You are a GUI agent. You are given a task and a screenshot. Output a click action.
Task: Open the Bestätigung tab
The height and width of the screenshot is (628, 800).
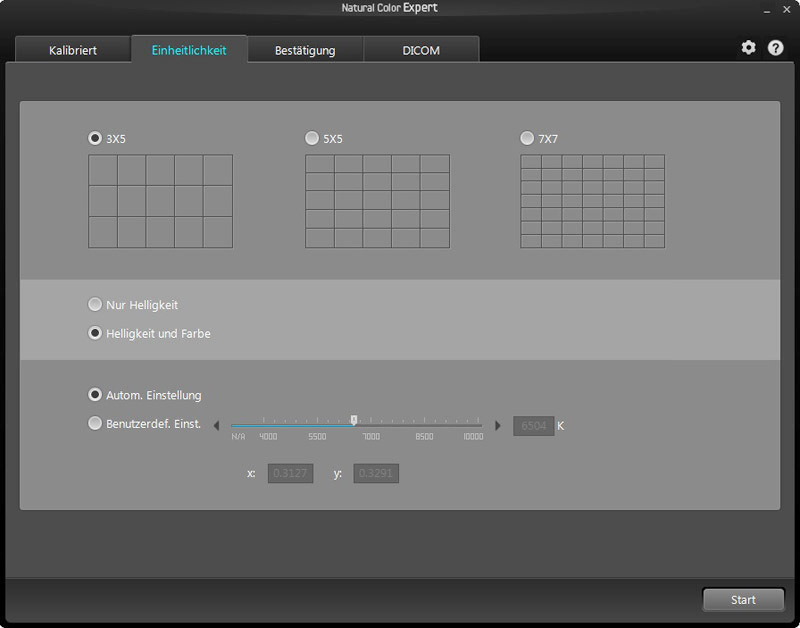tap(305, 50)
